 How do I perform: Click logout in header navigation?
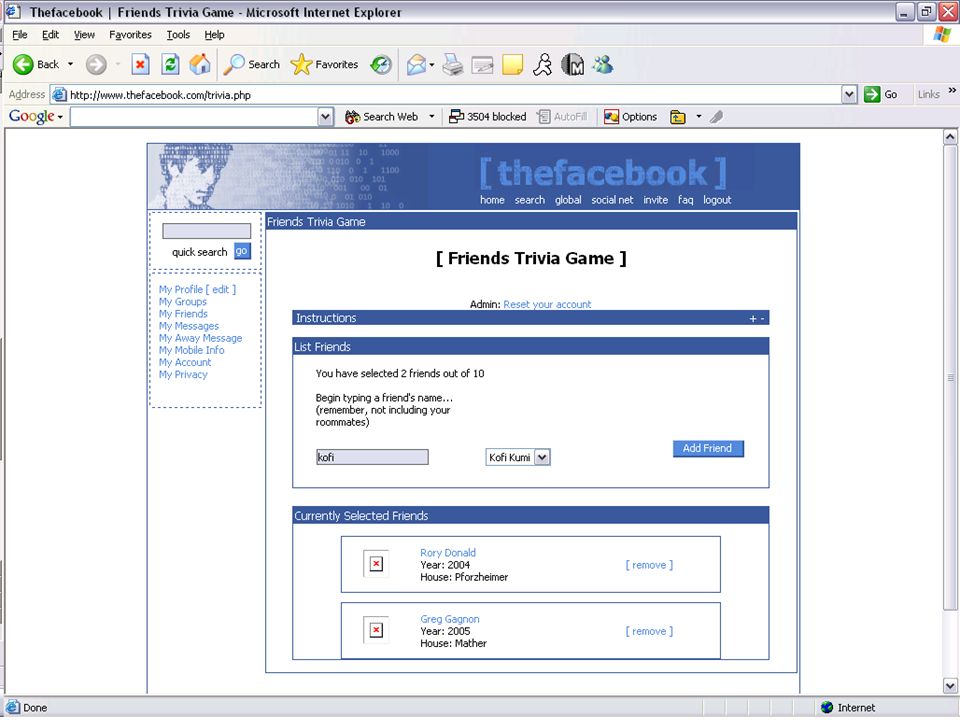(x=717, y=200)
